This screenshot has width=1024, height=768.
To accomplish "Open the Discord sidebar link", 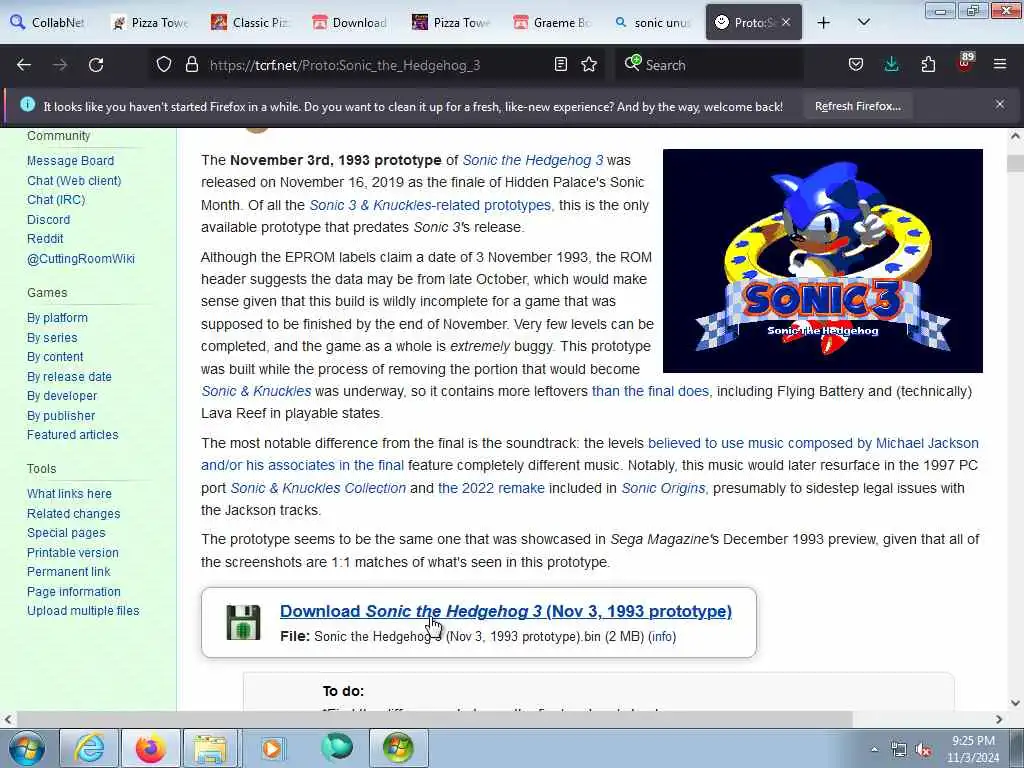I will tap(48, 219).
